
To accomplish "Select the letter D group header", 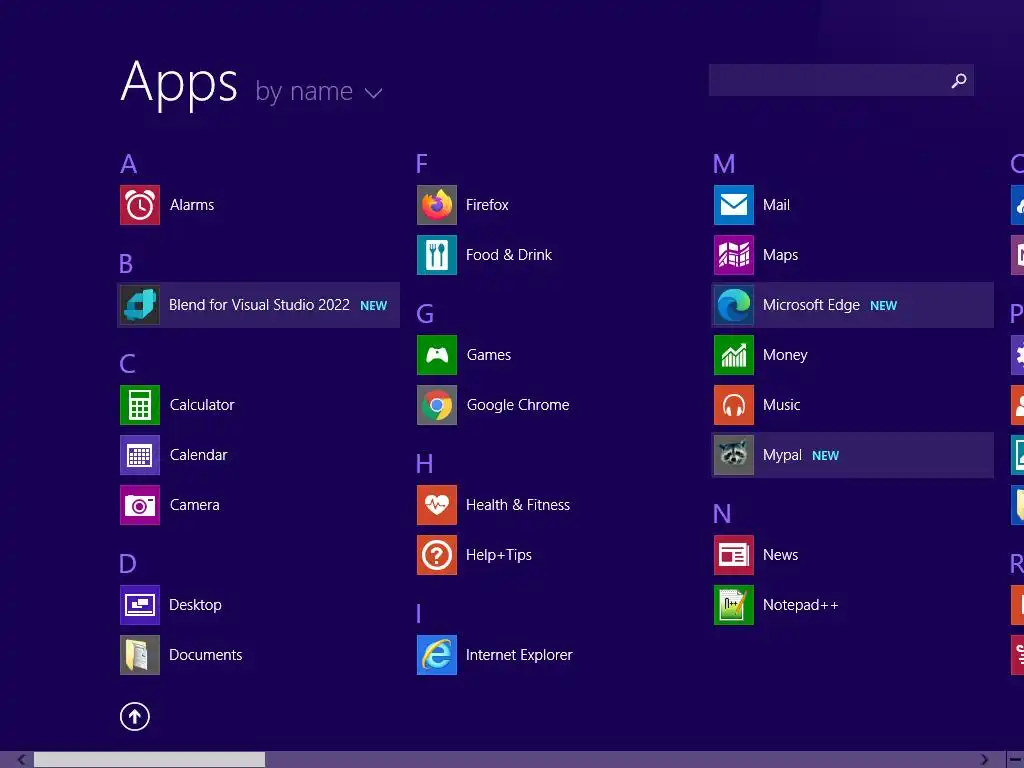I will tap(128, 564).
